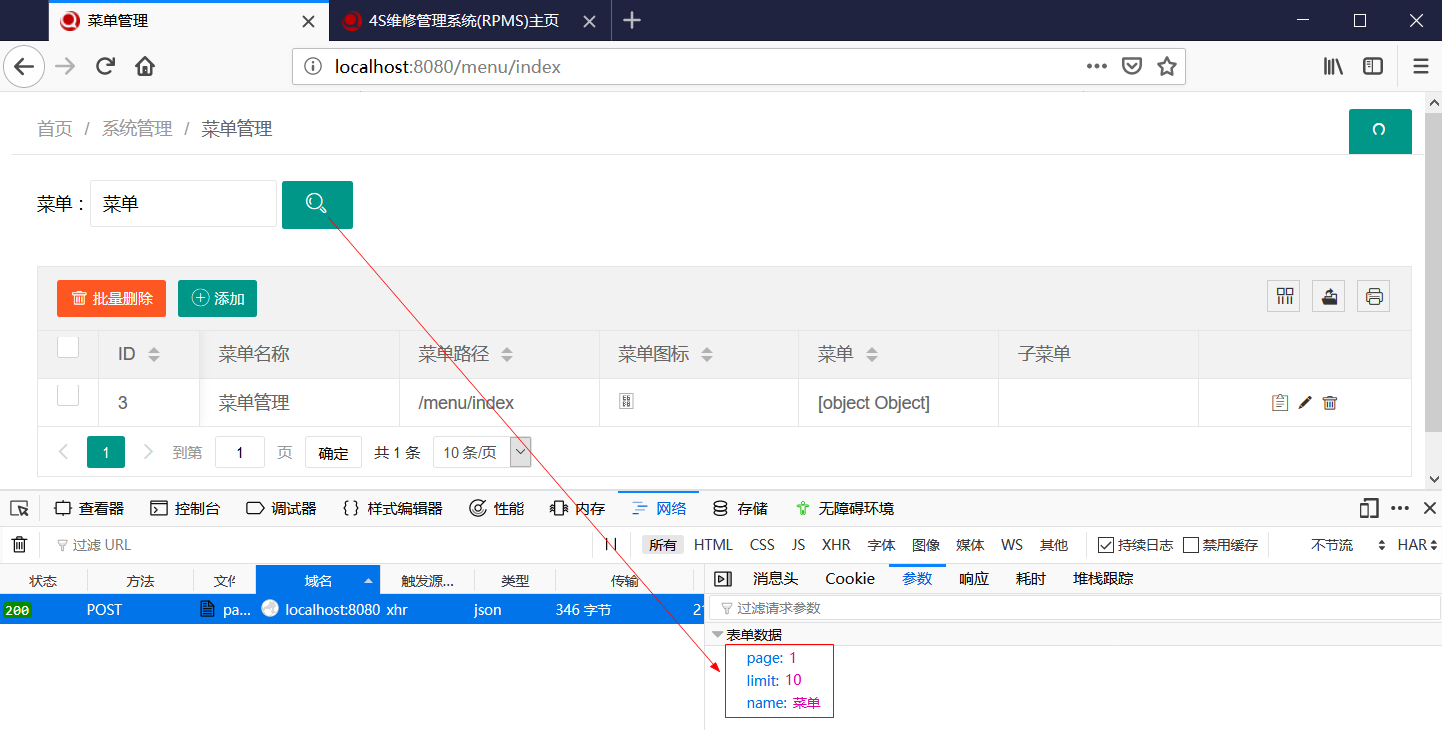Click the orange 批量删除 button

click(111, 298)
